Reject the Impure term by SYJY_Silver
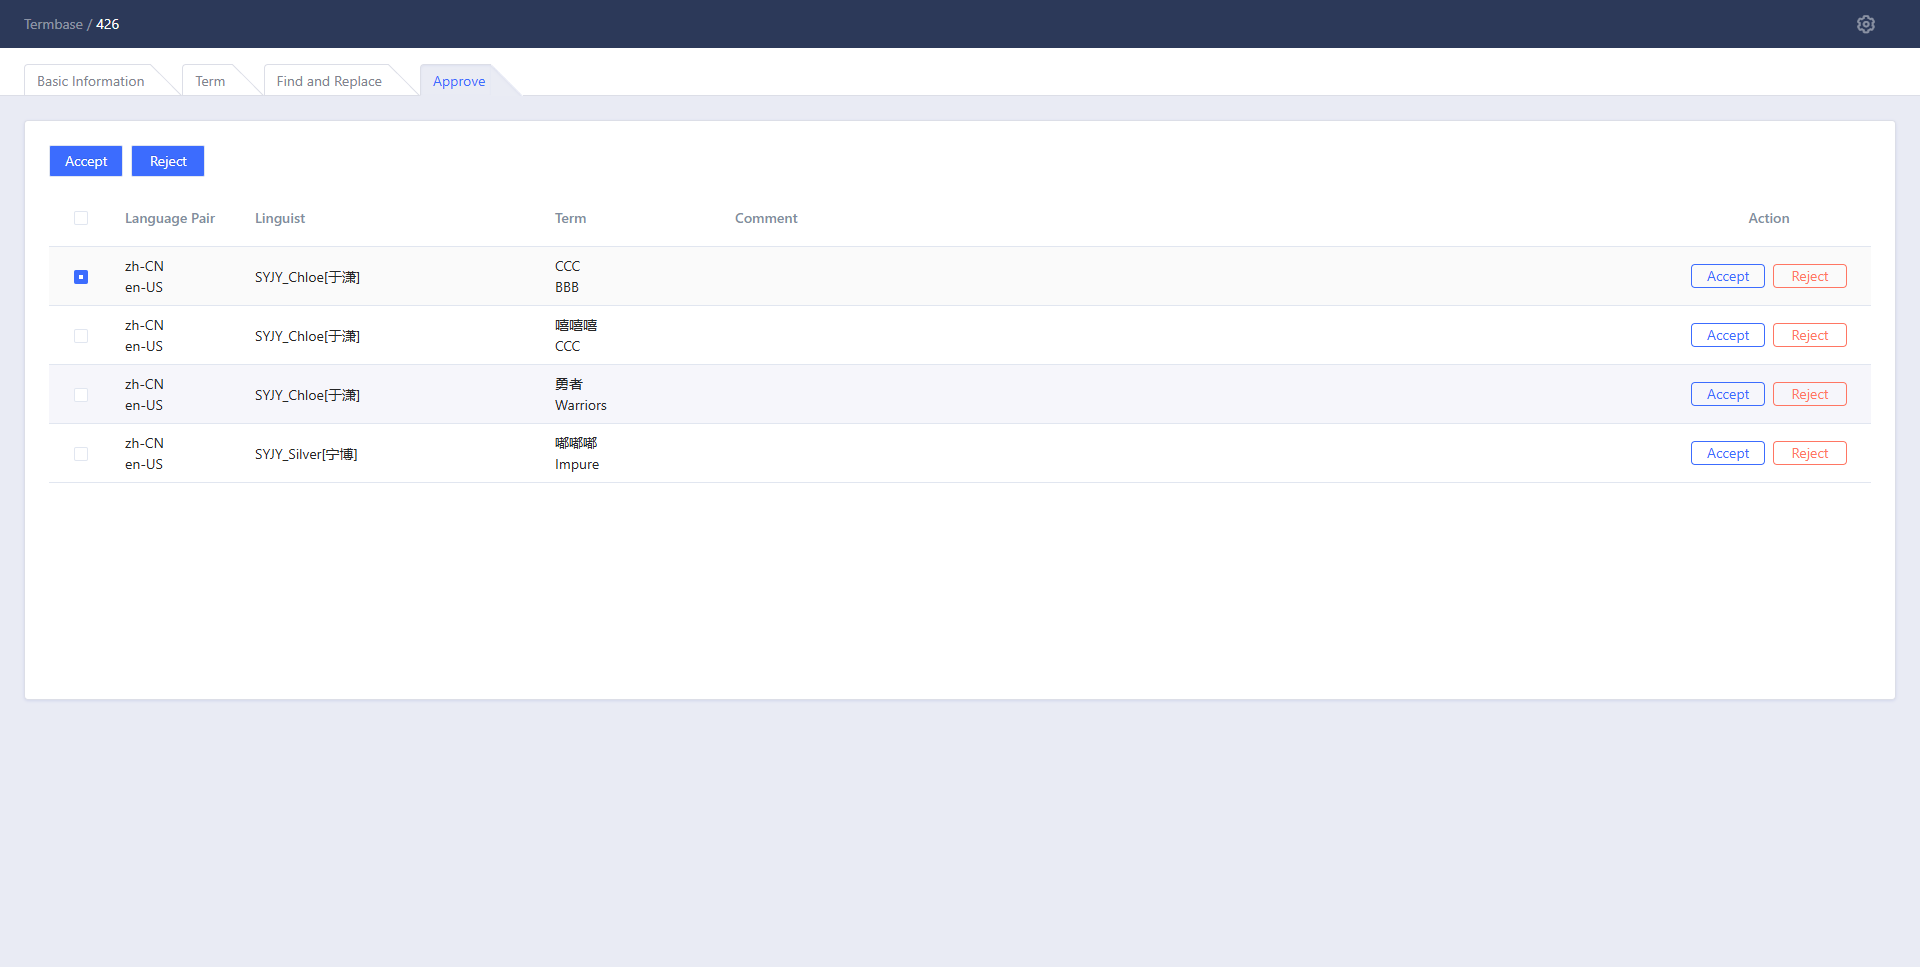 1810,453
